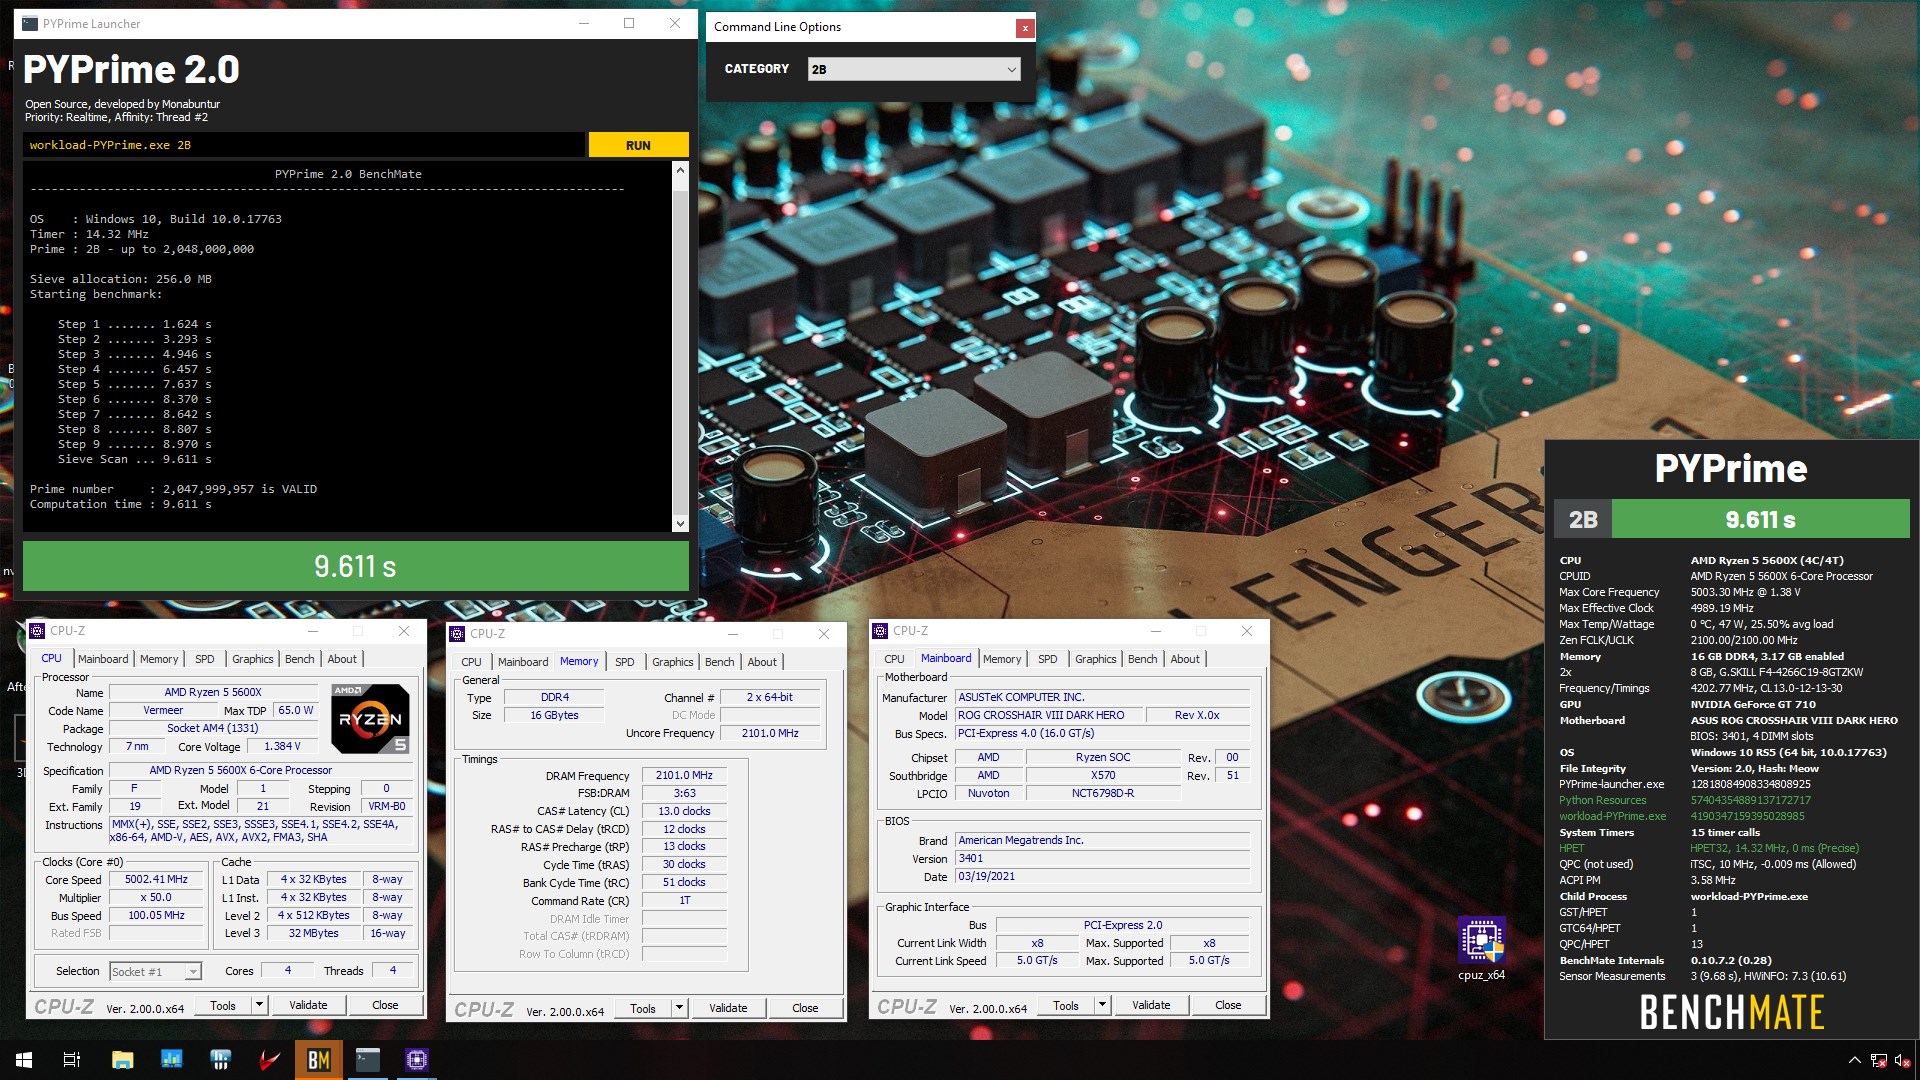Click the network status tray icon

point(1878,1060)
